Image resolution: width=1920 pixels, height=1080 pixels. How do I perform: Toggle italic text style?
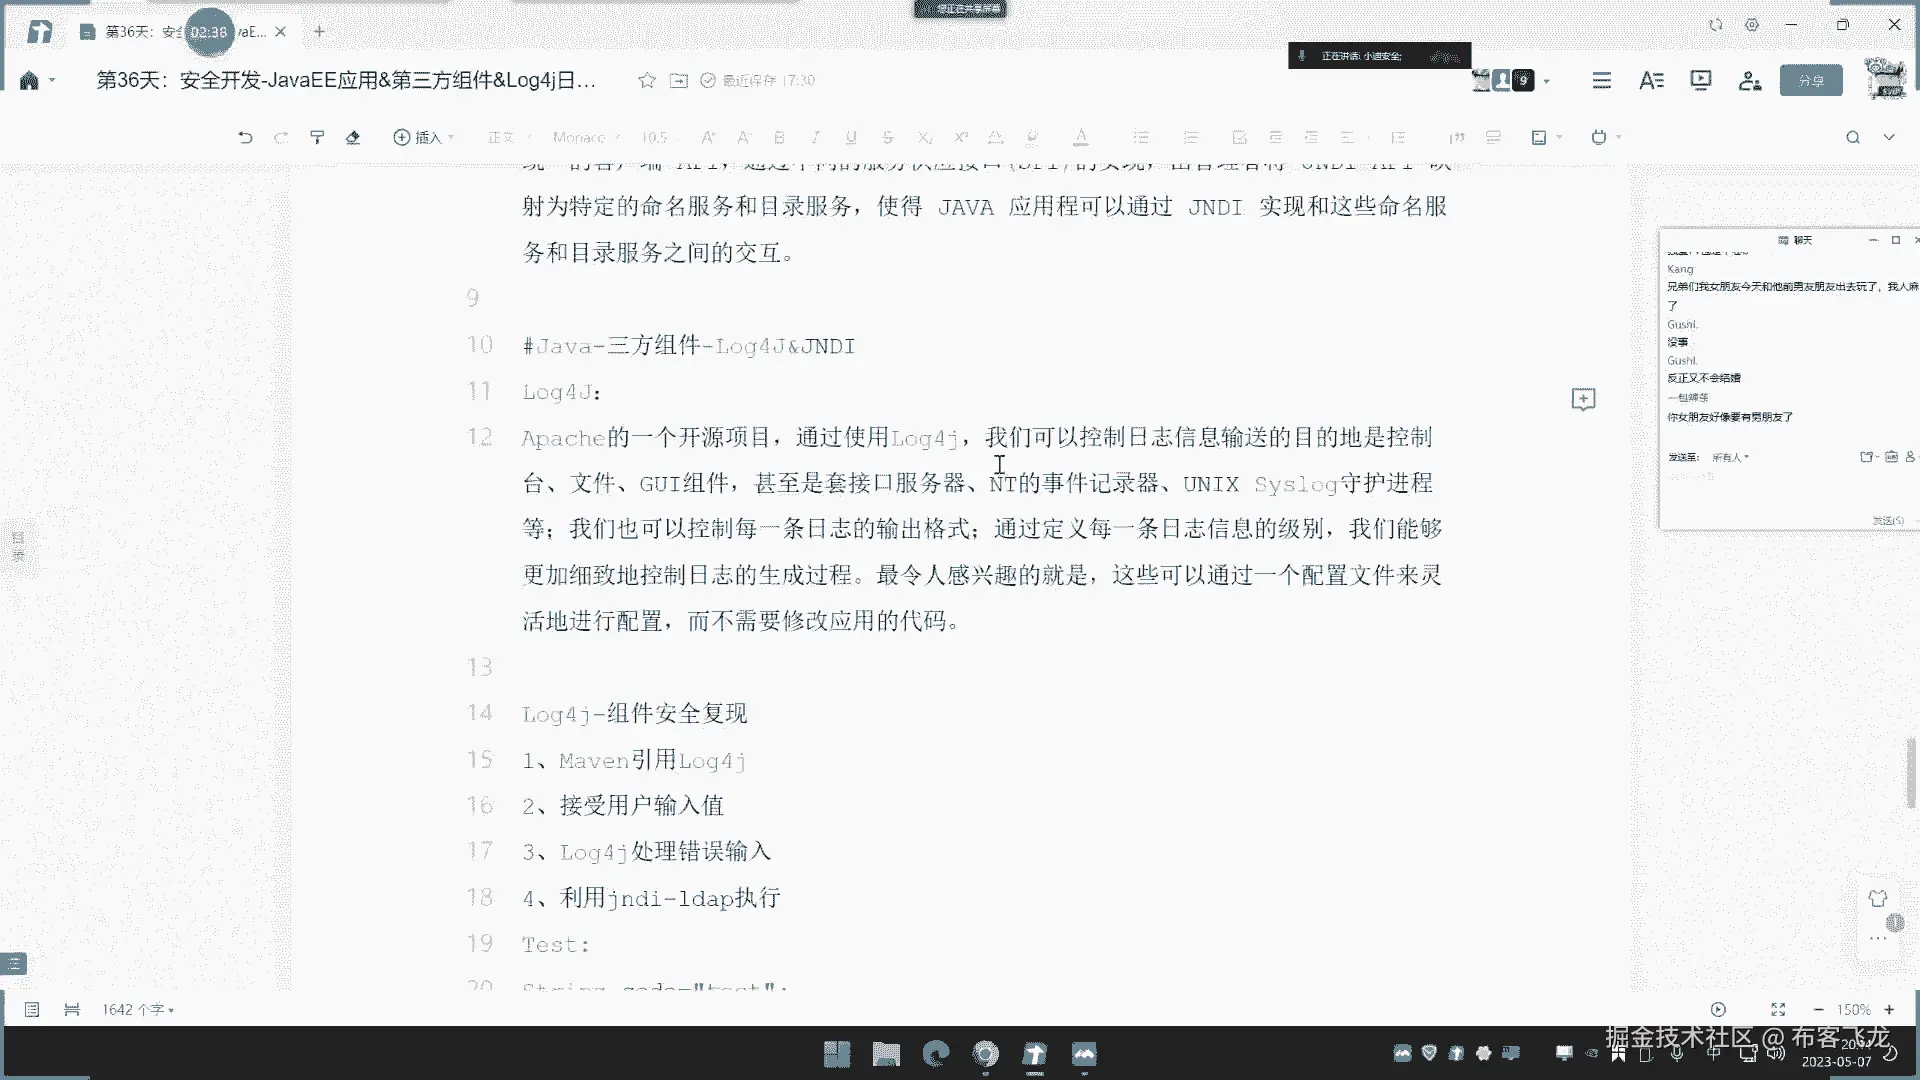point(815,137)
